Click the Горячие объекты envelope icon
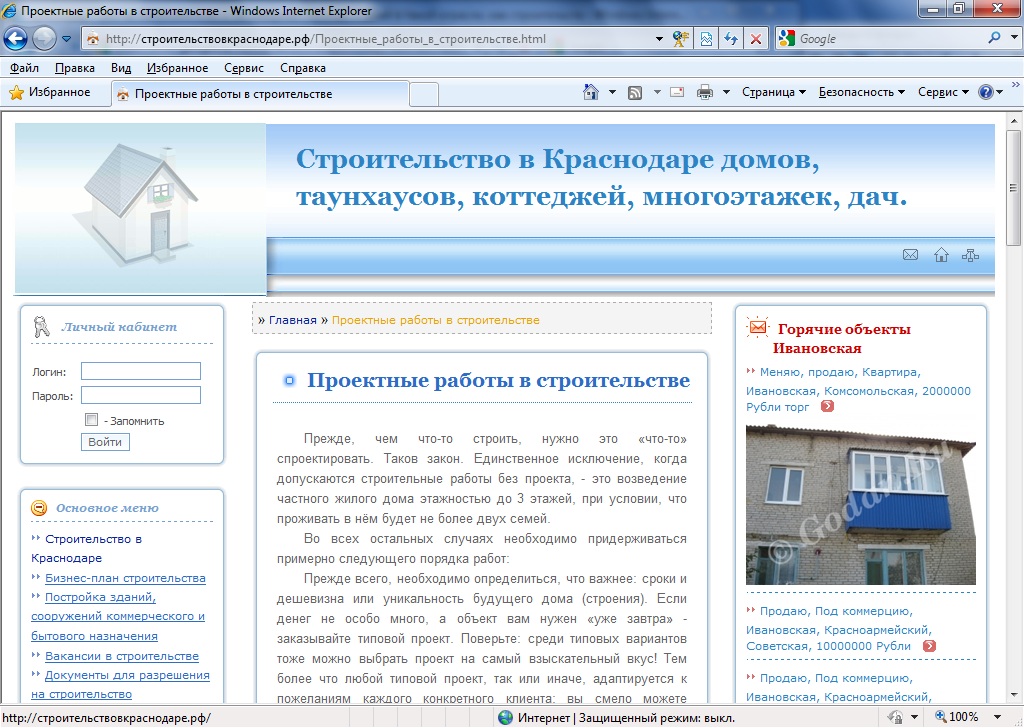 point(758,326)
